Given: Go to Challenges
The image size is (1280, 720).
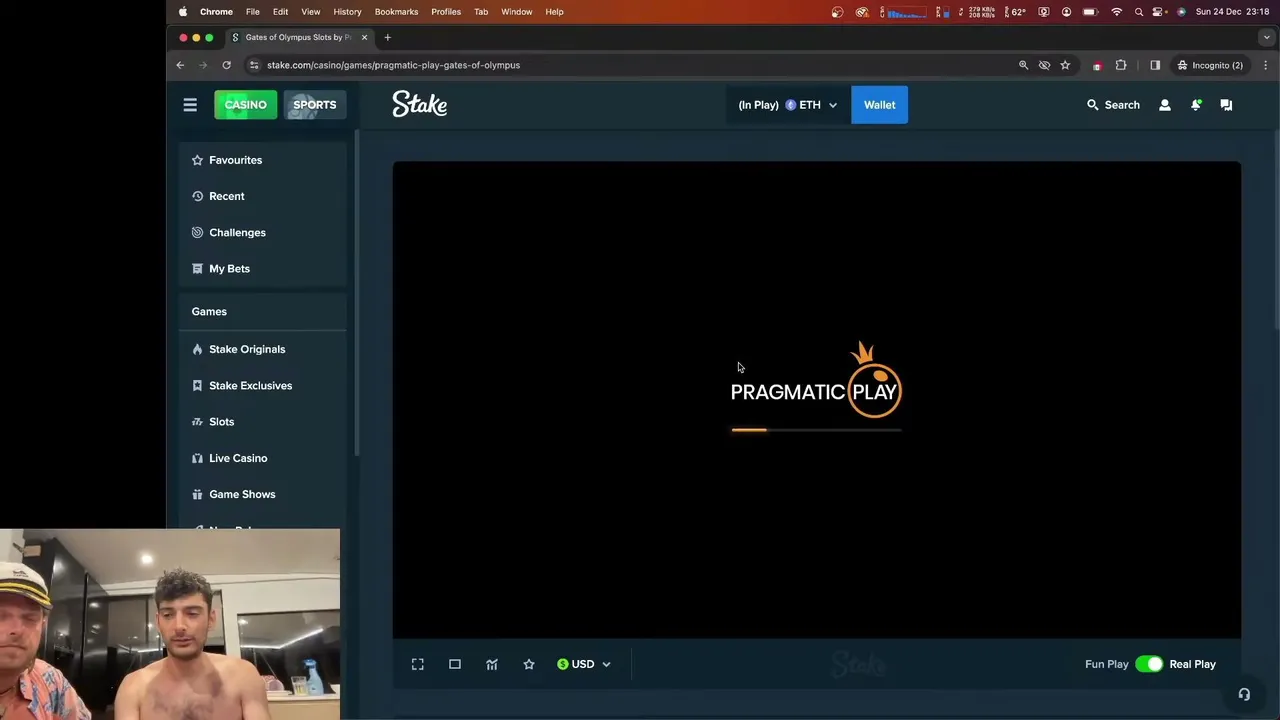Looking at the screenshot, I should tap(263, 232).
